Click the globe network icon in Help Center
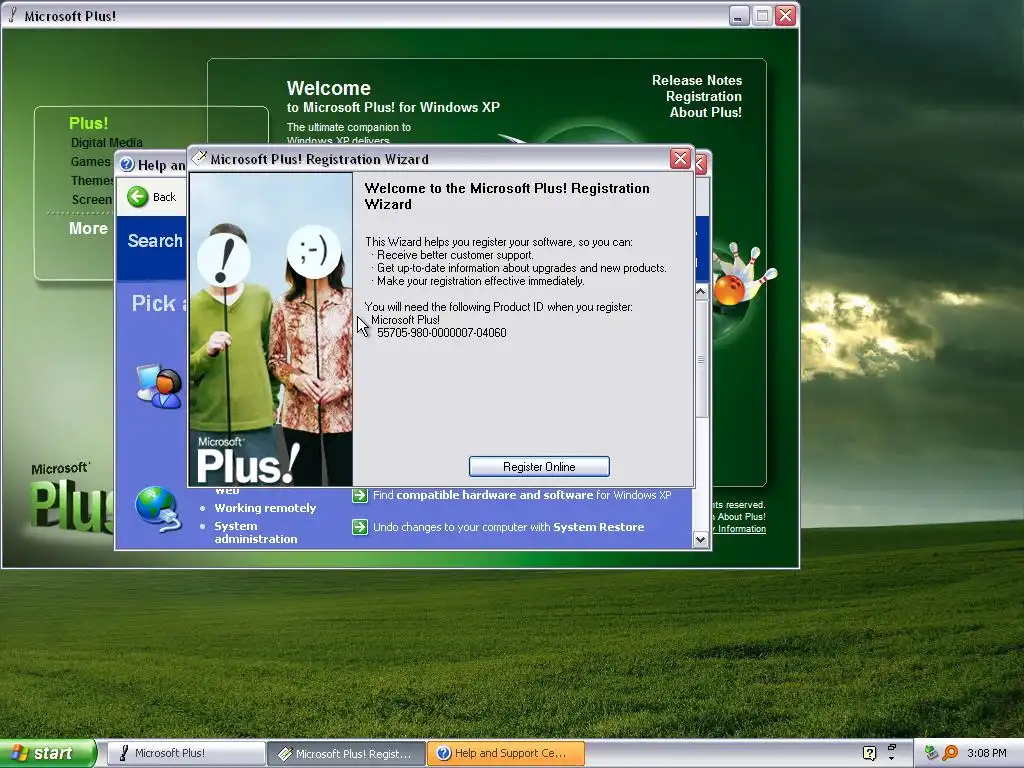1024x768 pixels. [x=157, y=509]
